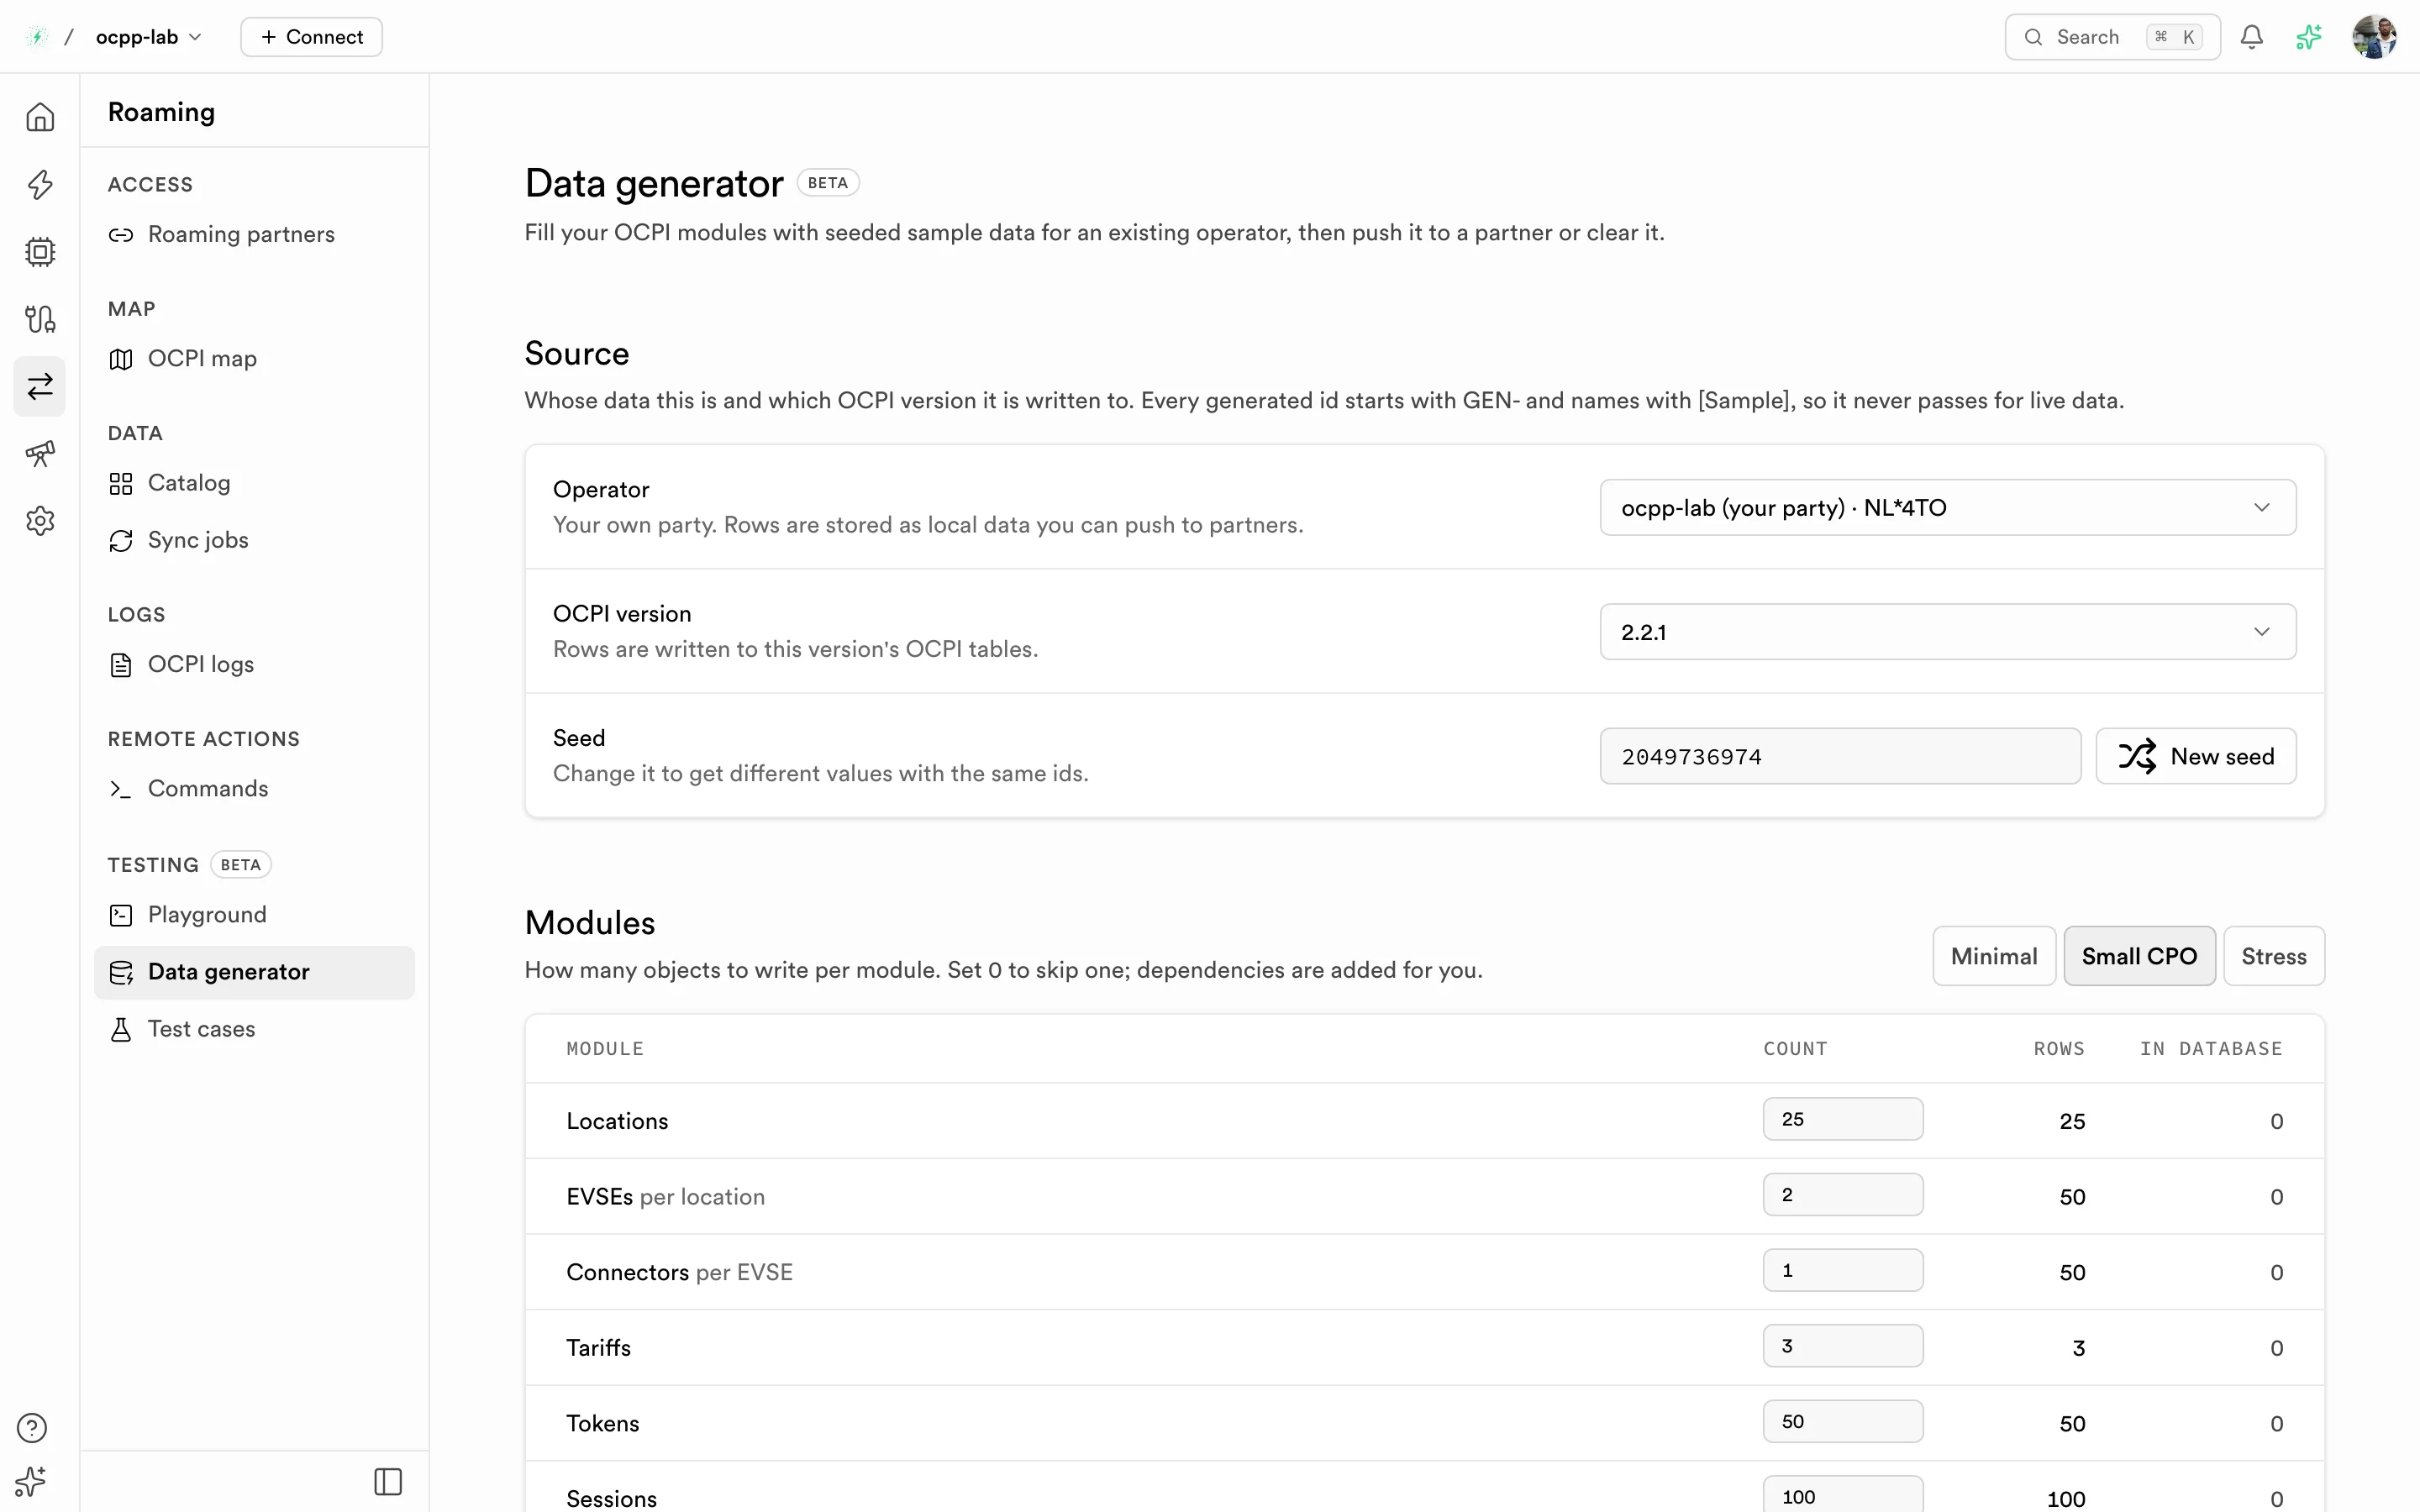Open the Operator dropdown
This screenshot has width=2420, height=1512.
point(1947,507)
